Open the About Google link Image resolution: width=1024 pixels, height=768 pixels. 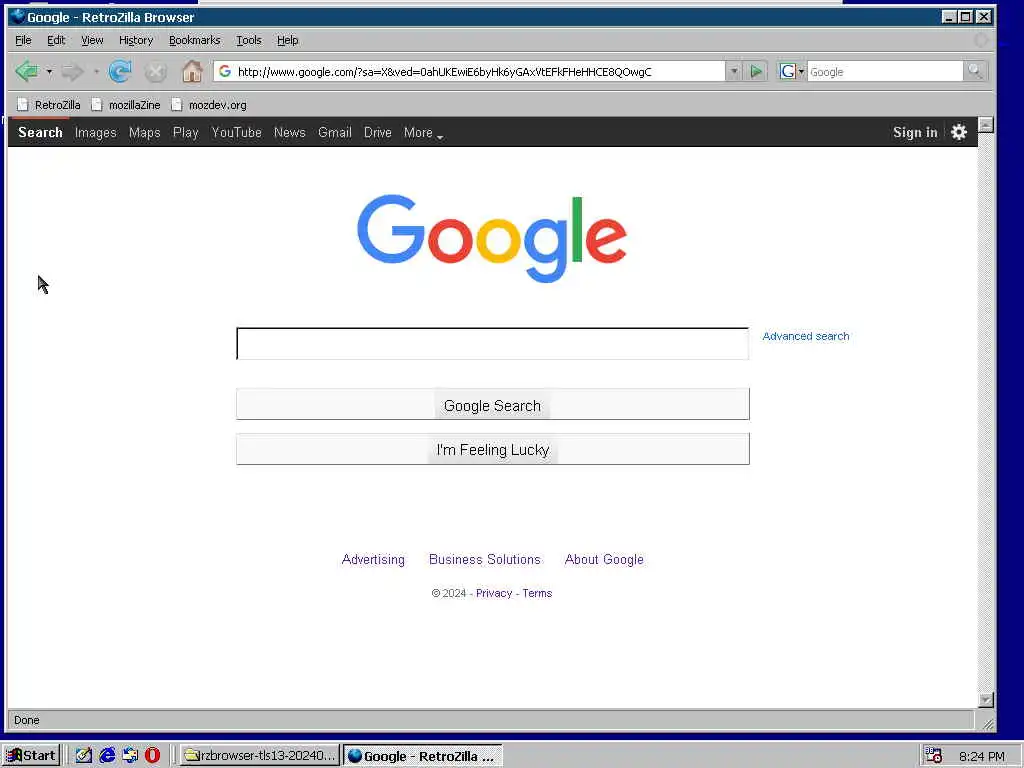point(604,560)
